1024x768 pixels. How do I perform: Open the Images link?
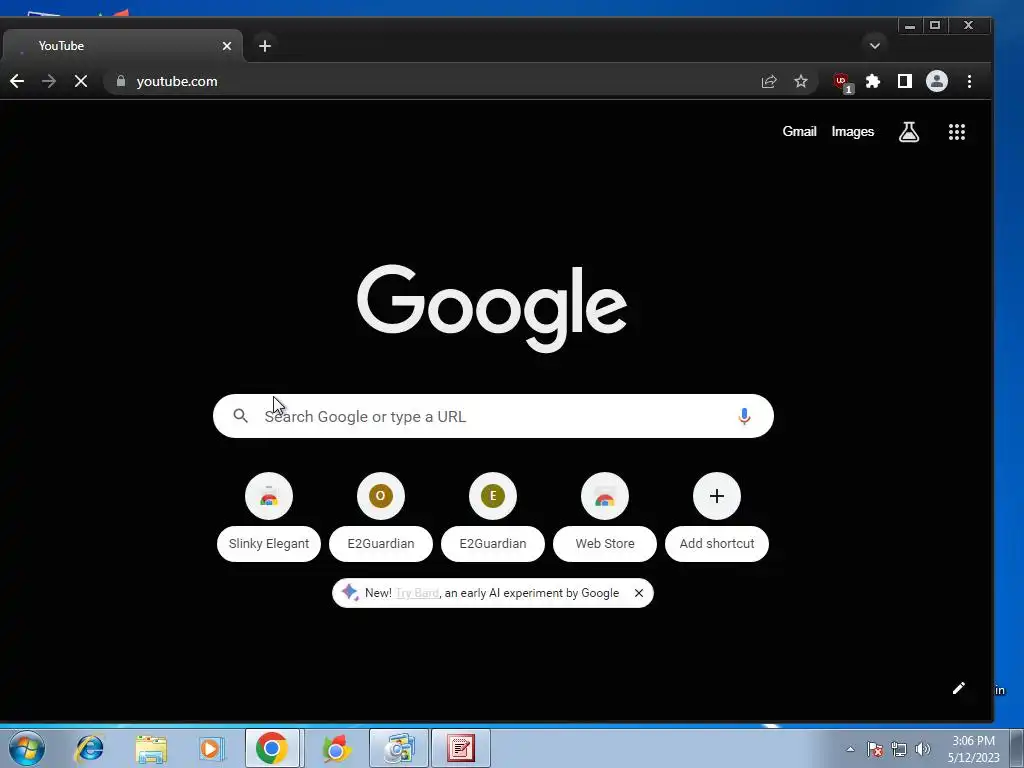click(x=852, y=131)
